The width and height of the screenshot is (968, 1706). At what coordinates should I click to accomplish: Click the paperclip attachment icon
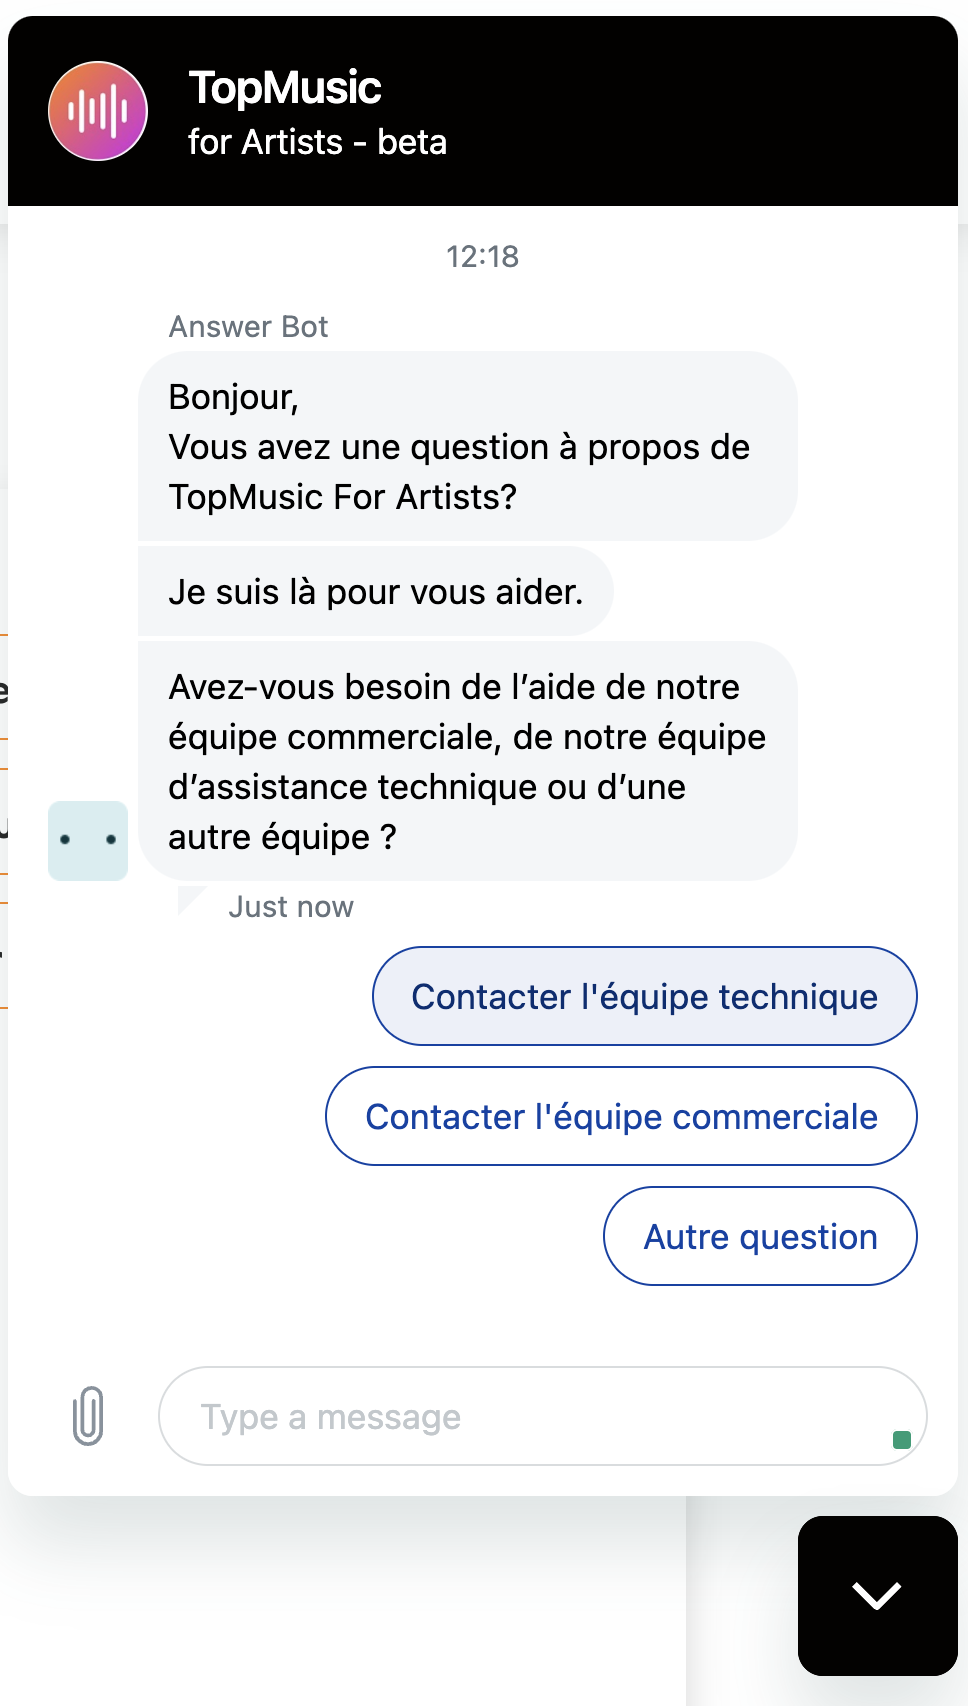click(x=88, y=1415)
